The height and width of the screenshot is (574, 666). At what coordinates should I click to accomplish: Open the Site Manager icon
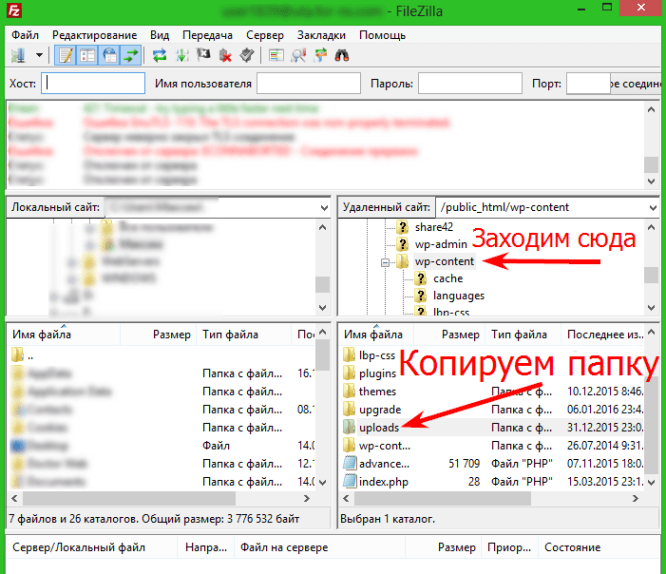pos(19,55)
